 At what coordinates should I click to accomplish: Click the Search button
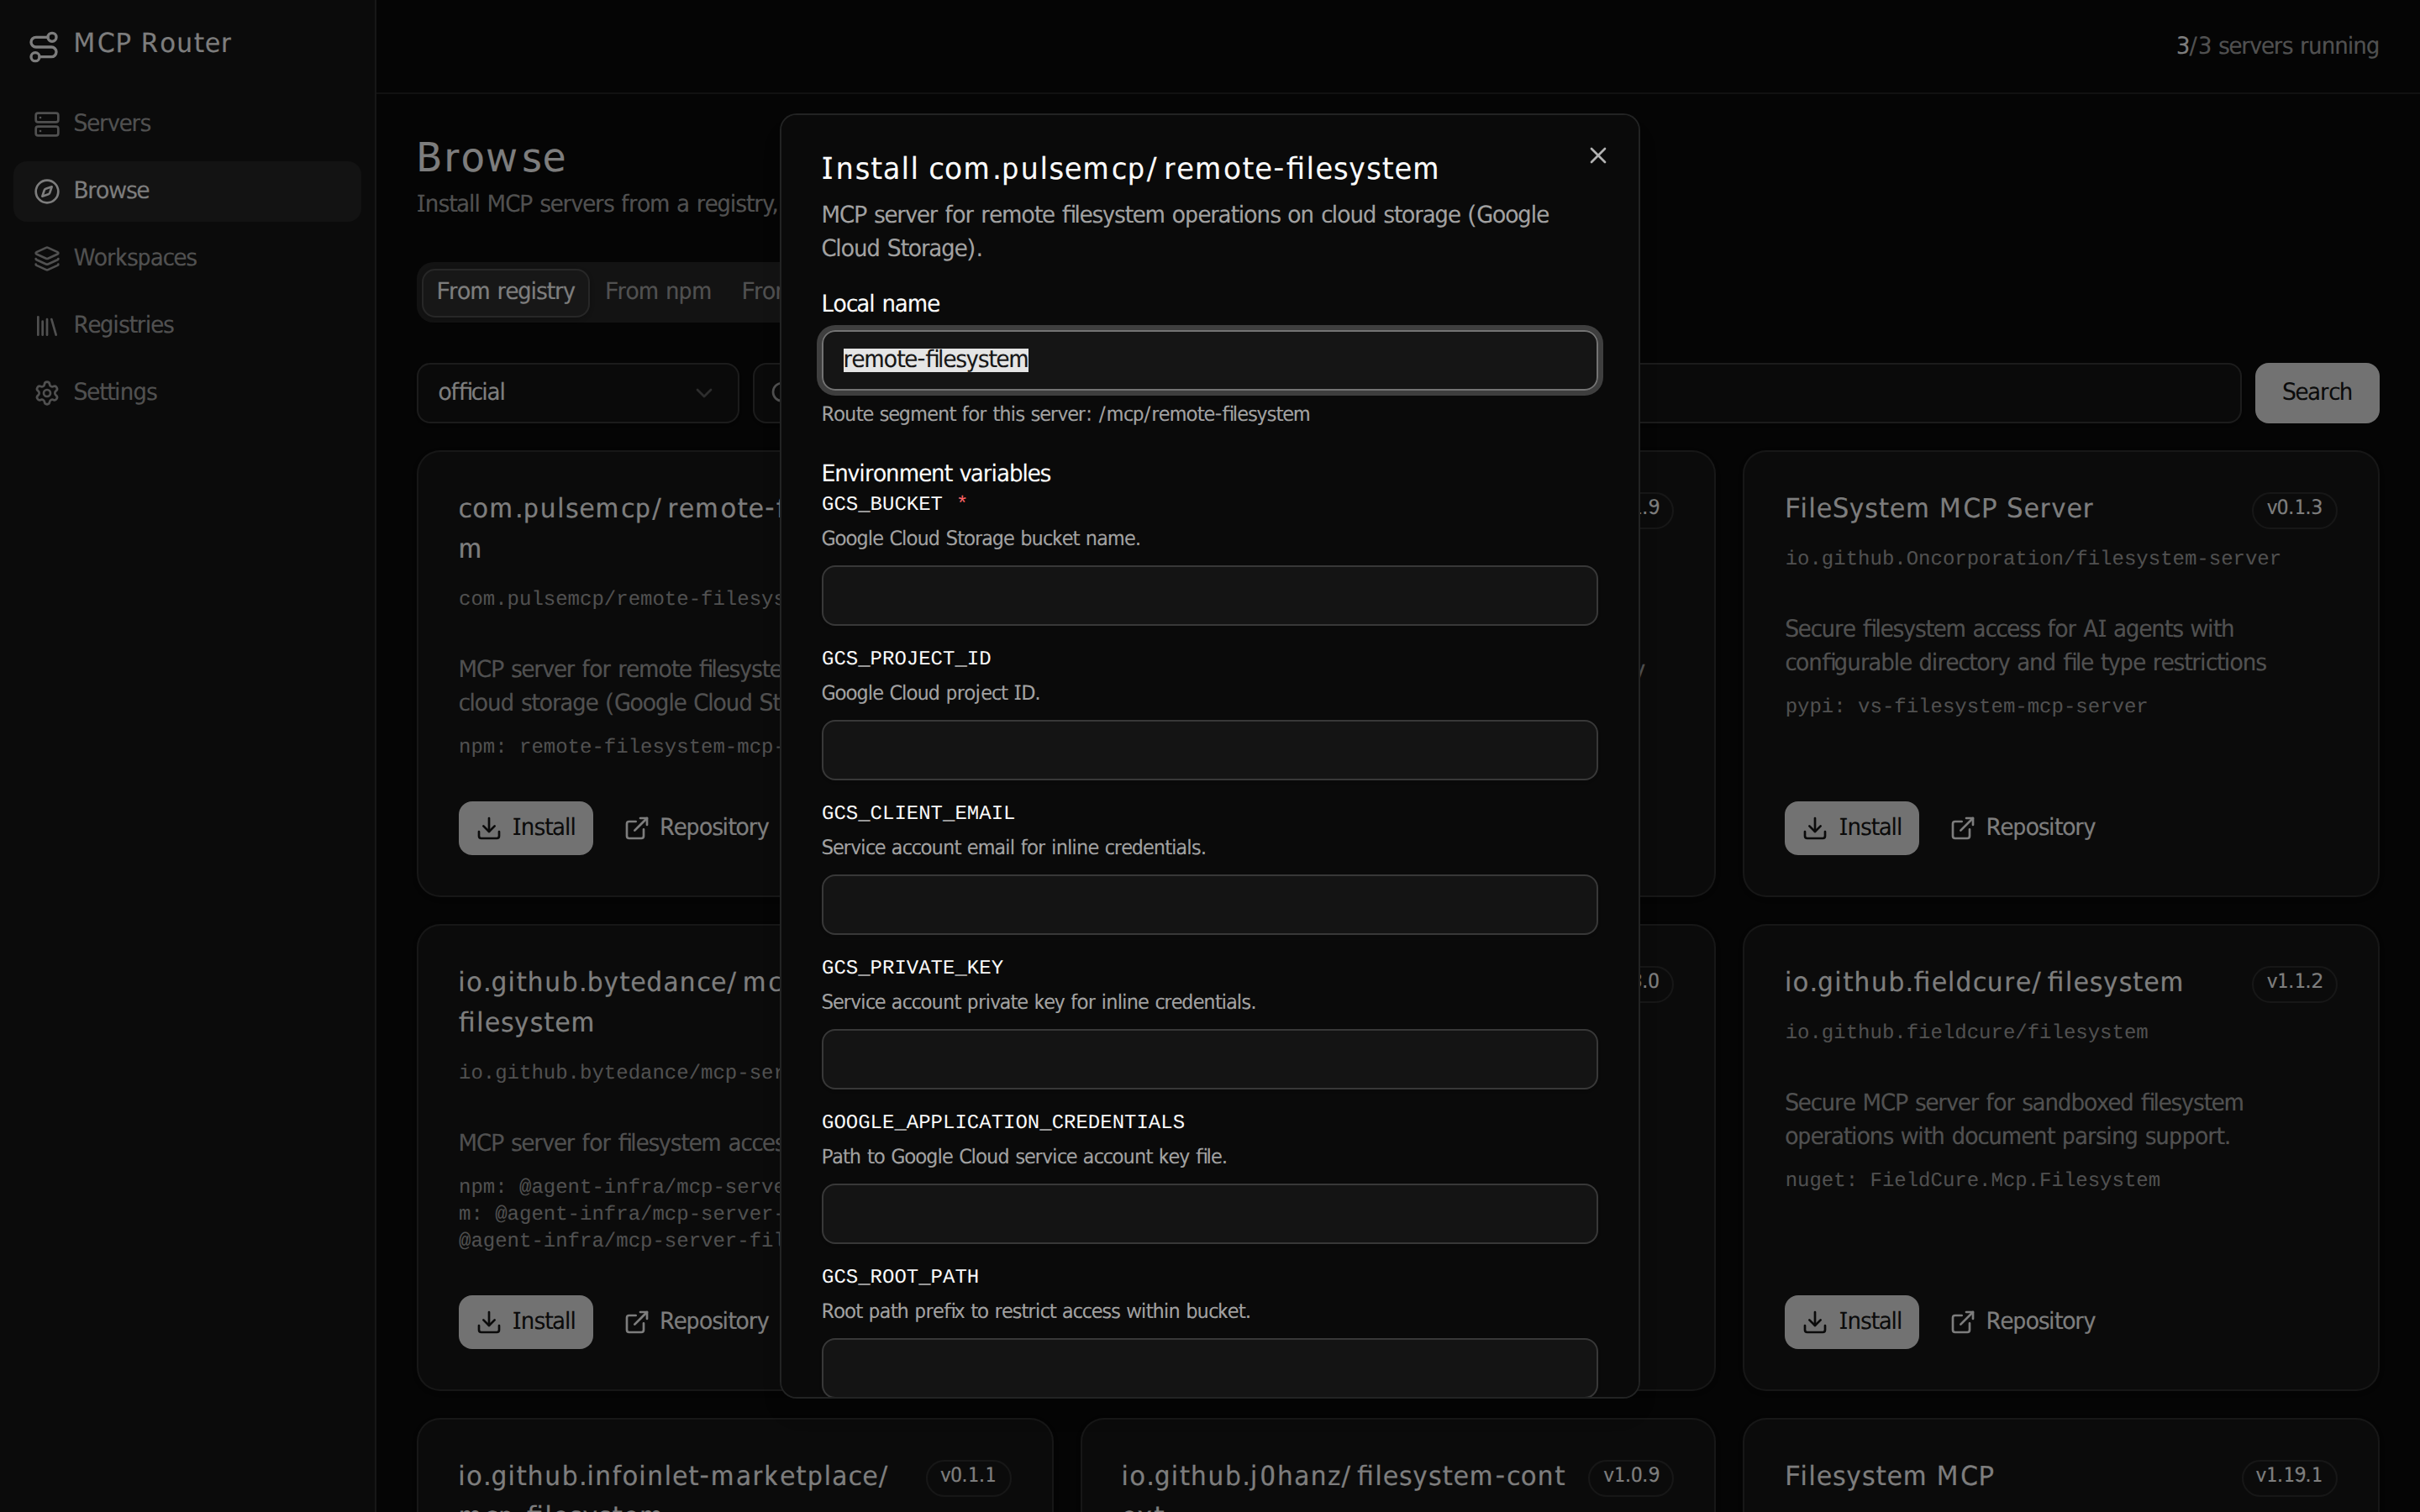click(x=2316, y=393)
